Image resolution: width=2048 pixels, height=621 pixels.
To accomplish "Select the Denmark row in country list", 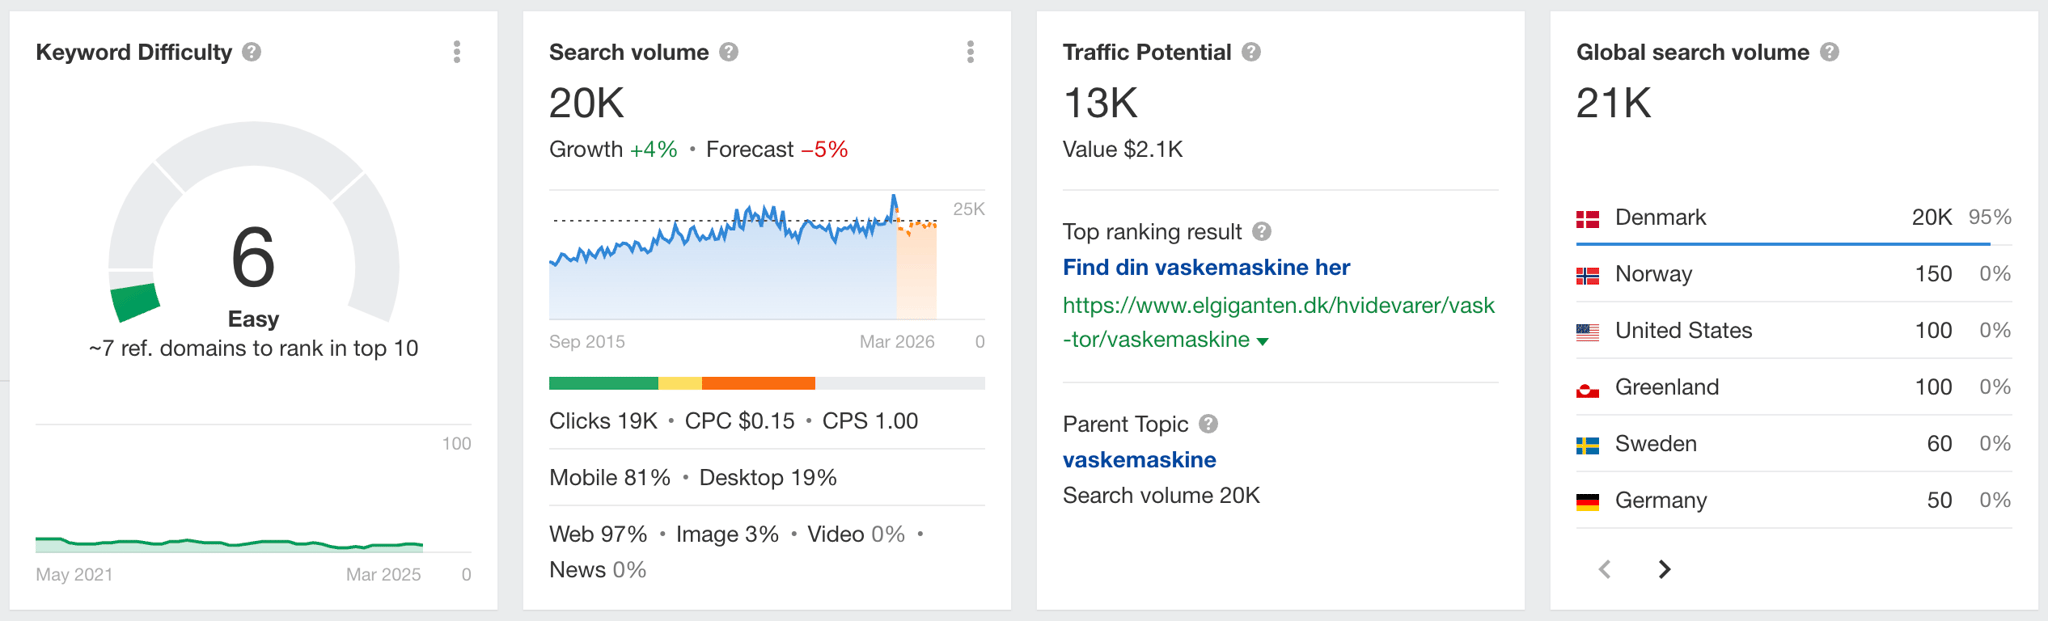I will [1794, 218].
